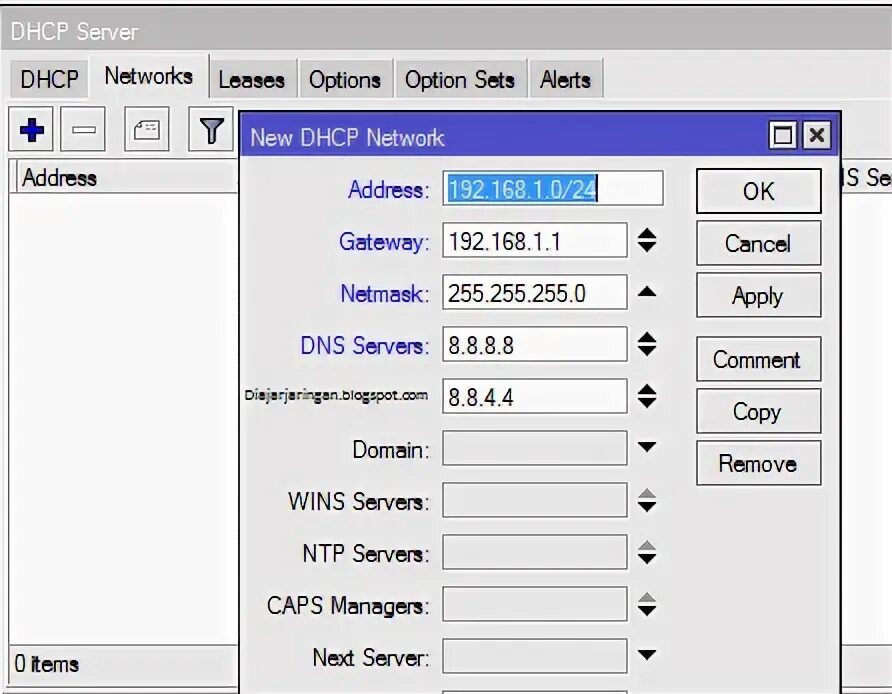Click the blue plus Add button
892x694 pixels.
pos(31,129)
